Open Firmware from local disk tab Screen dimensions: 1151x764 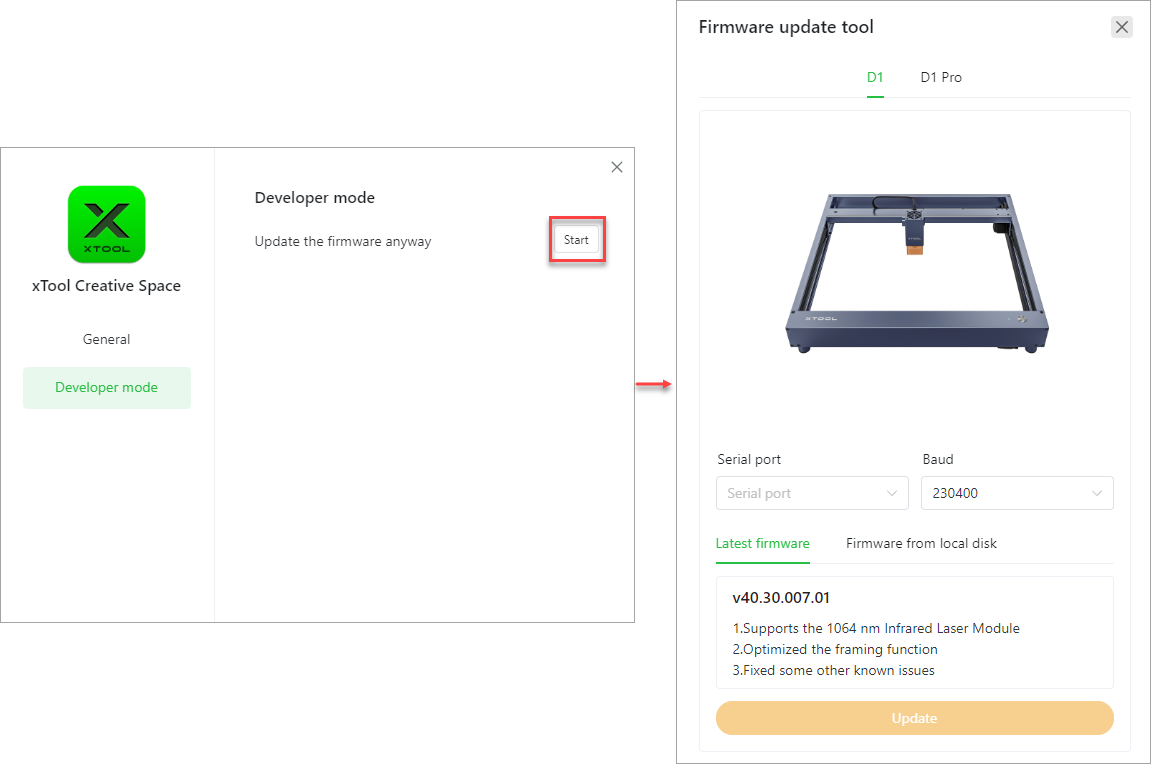click(921, 543)
